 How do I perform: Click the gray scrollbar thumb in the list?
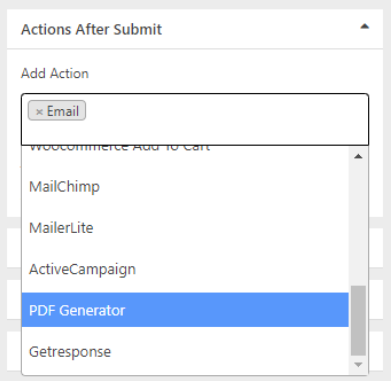coord(358,321)
